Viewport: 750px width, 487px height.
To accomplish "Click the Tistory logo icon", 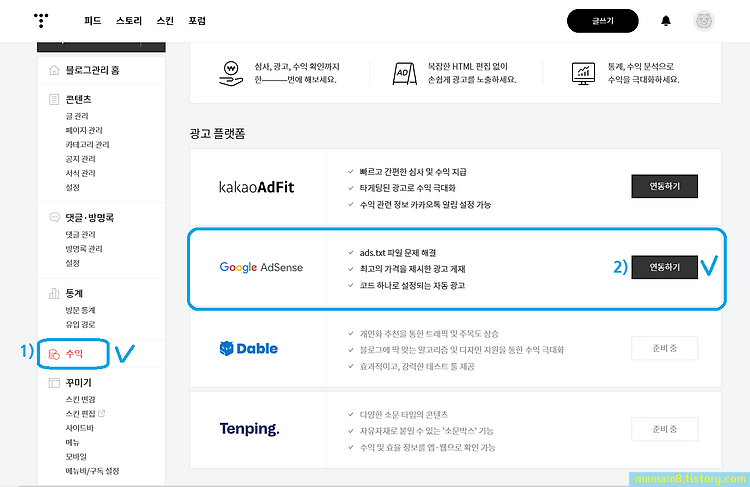I will (x=41, y=21).
